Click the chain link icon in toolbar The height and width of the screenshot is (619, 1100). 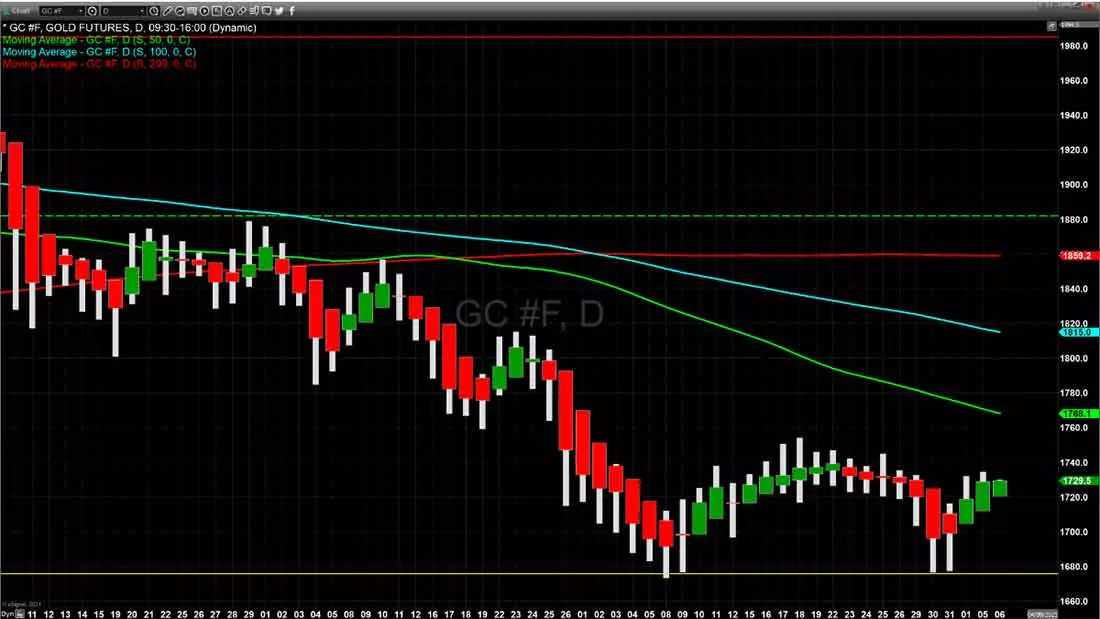[242, 11]
